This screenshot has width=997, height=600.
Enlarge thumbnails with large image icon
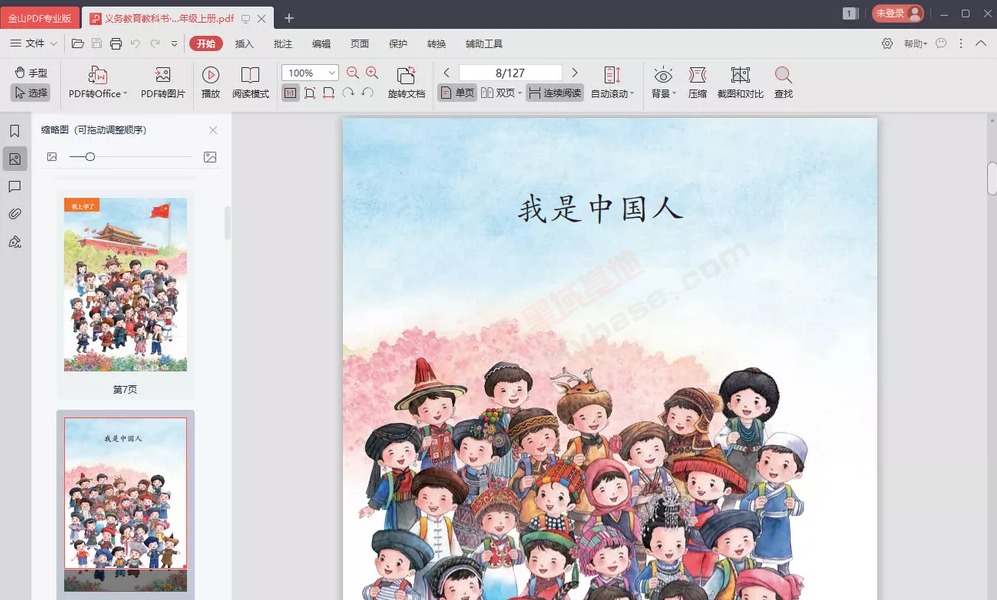pyautogui.click(x=210, y=157)
